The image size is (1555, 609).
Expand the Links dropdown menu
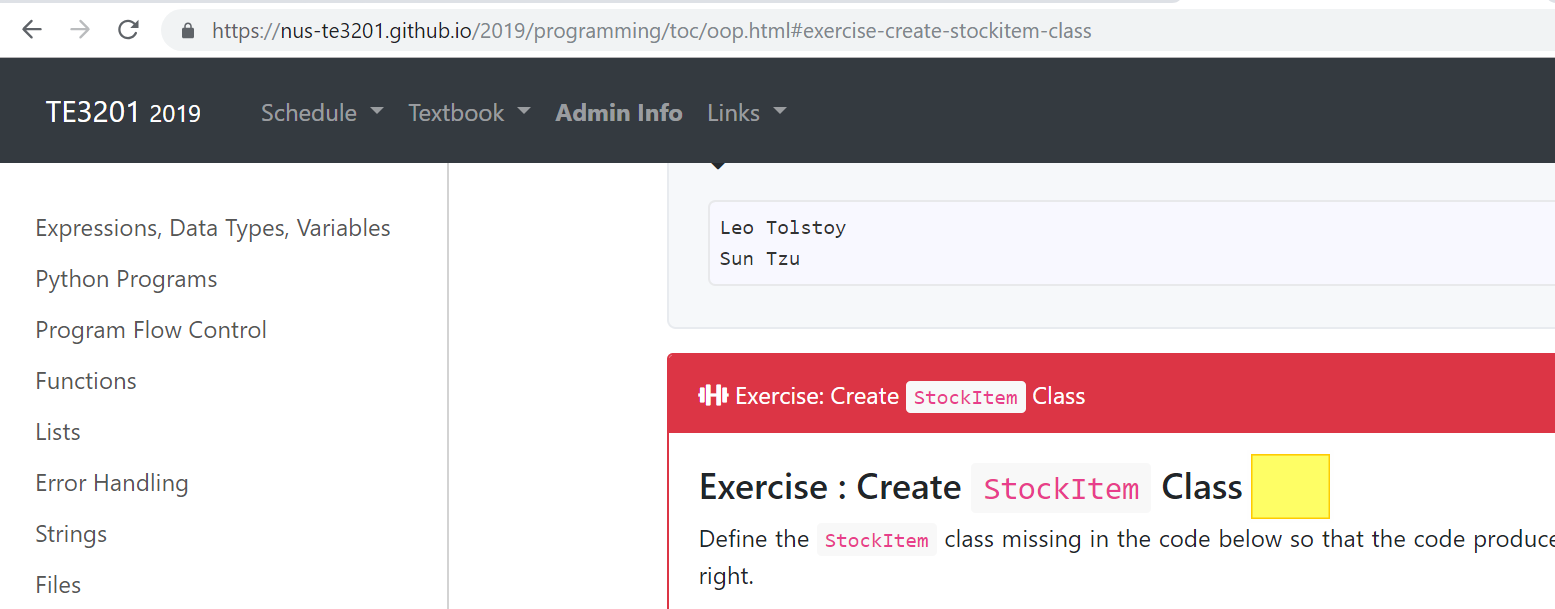click(x=746, y=113)
